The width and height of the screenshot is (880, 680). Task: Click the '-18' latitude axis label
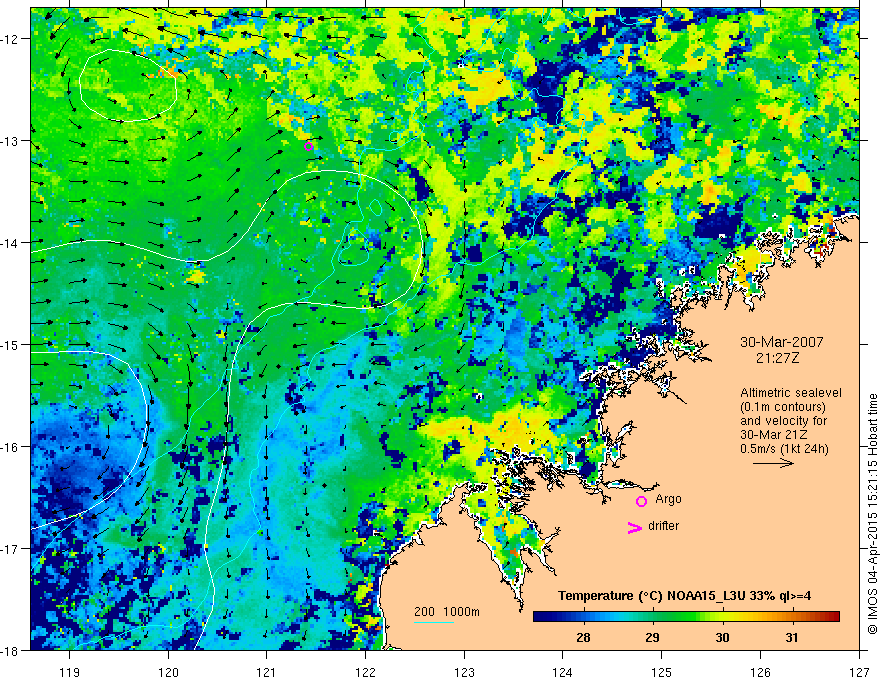click(x=10, y=650)
